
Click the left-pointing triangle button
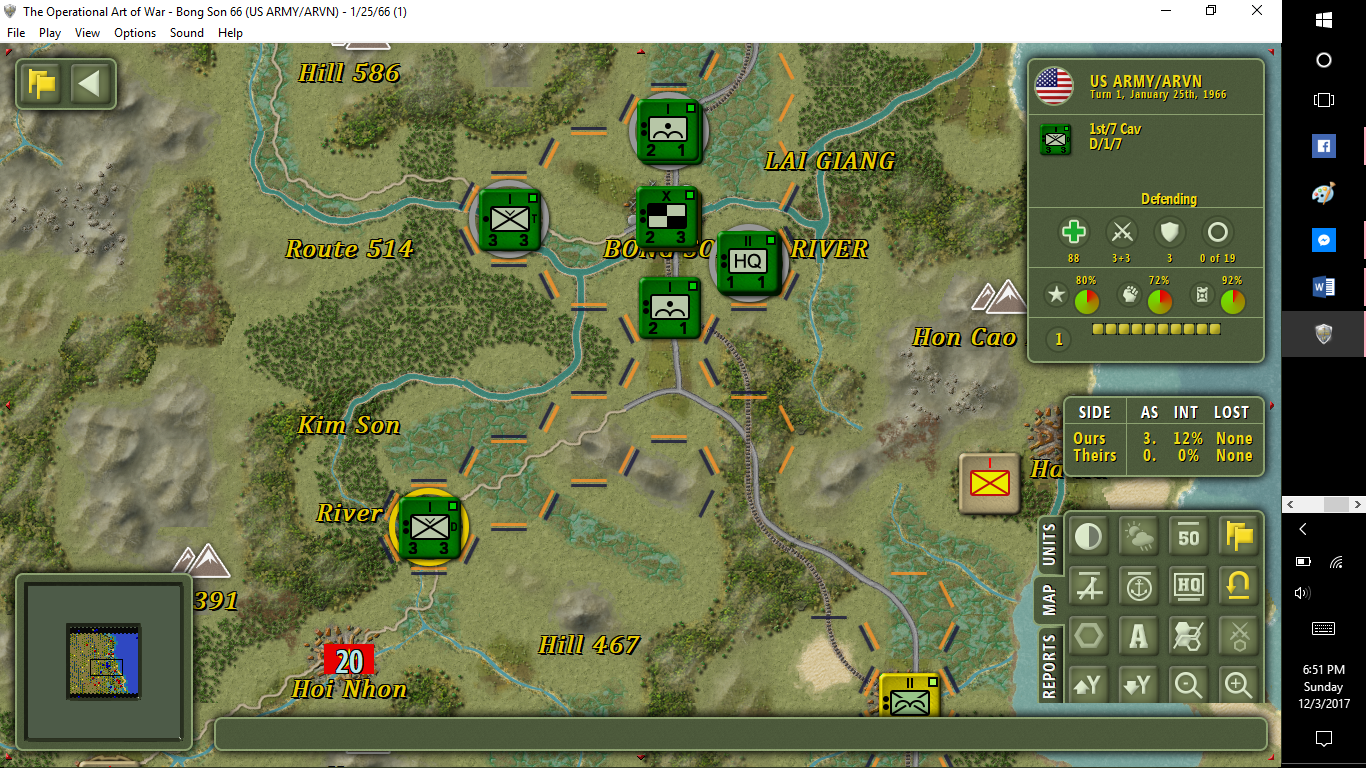coord(90,84)
